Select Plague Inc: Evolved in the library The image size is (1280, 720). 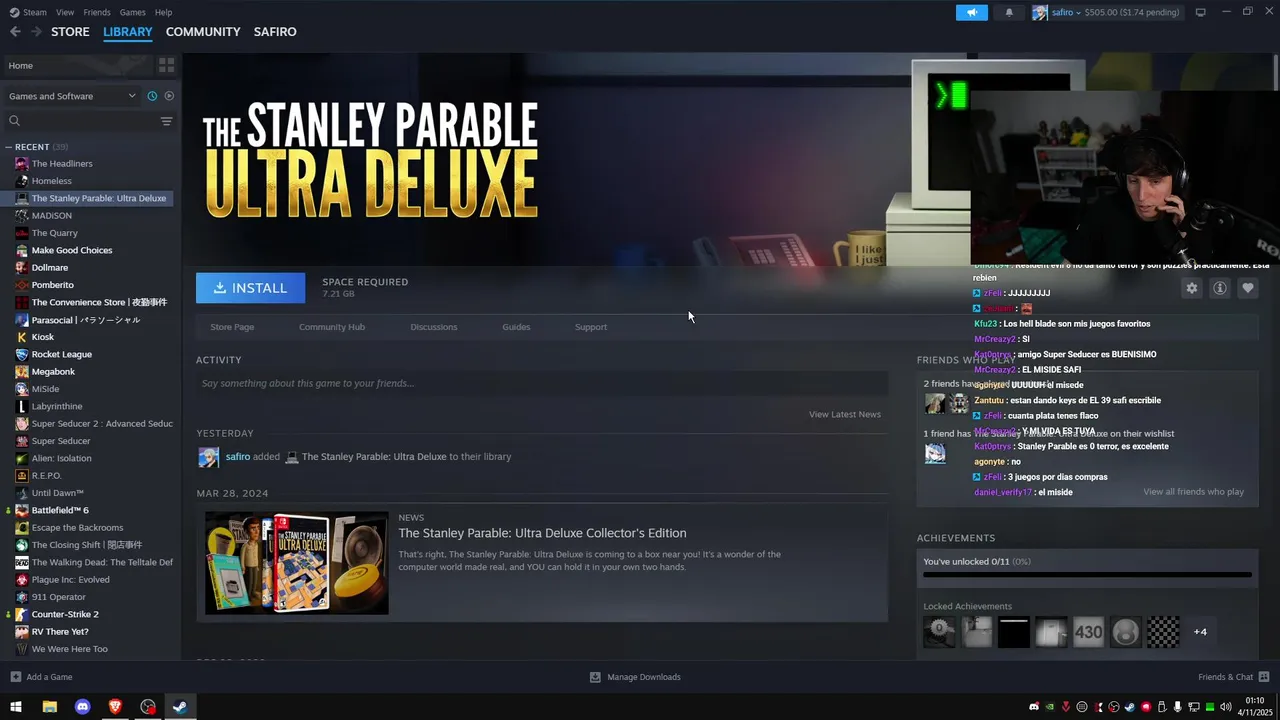70,580
